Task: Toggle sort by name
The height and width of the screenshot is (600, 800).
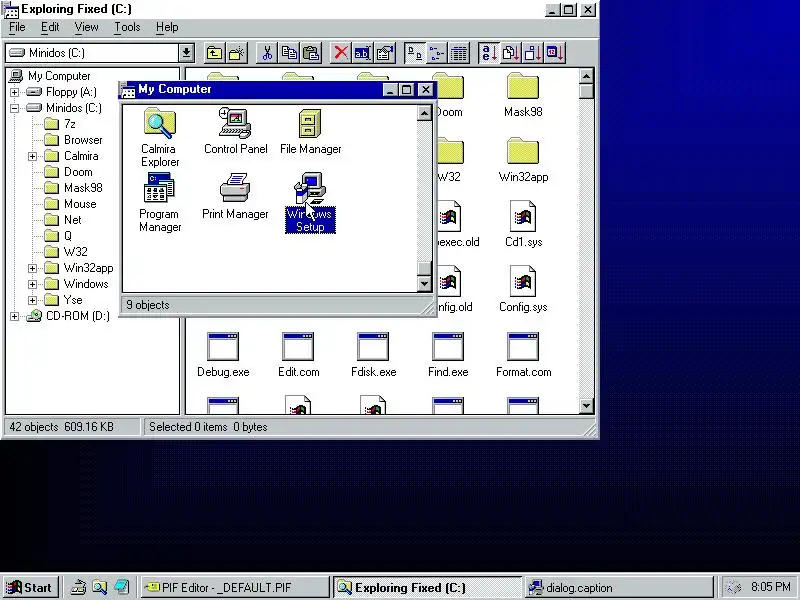Action: click(488, 53)
